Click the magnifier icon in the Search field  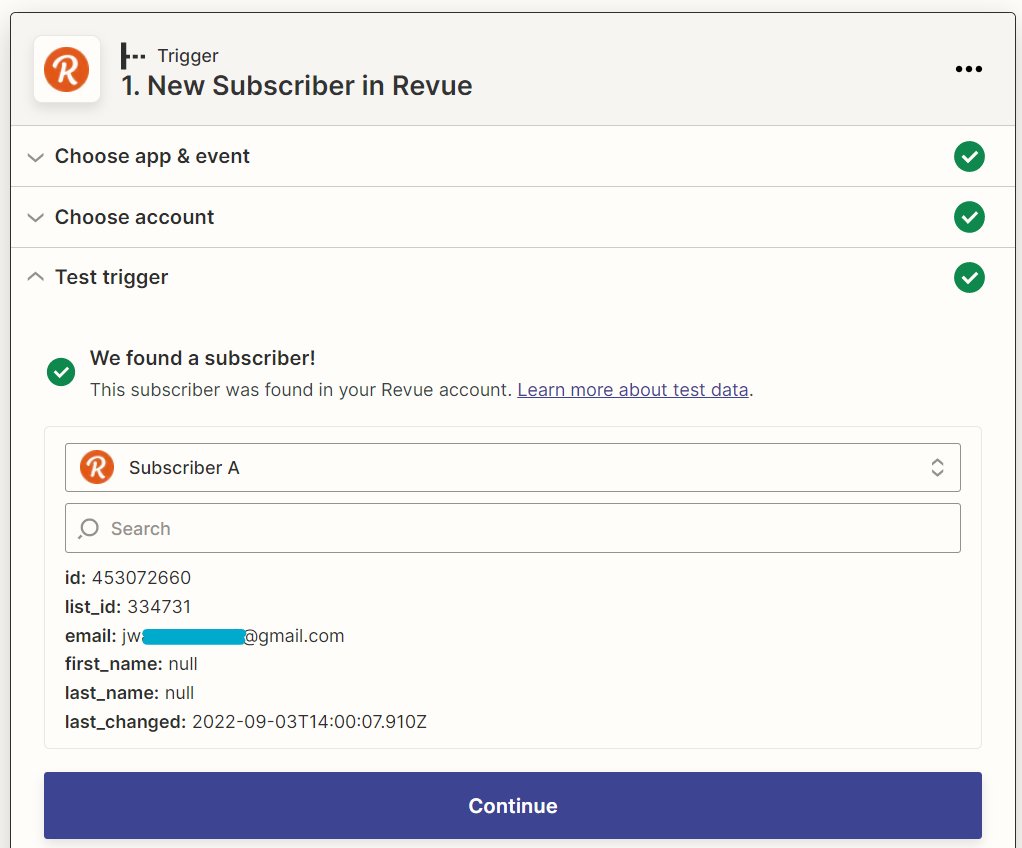click(88, 529)
